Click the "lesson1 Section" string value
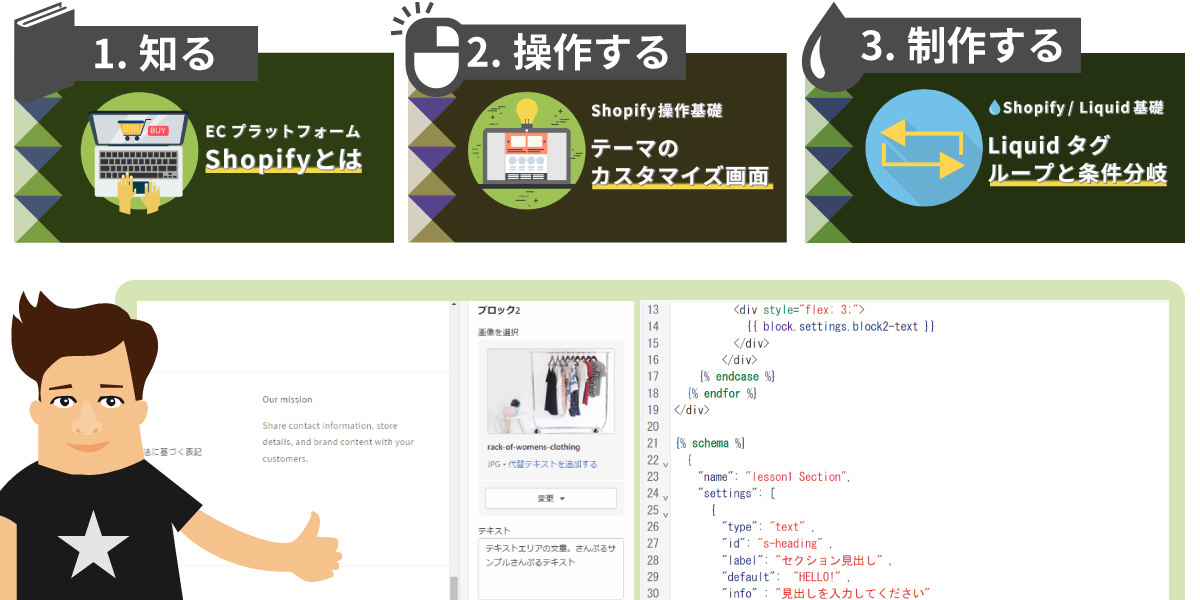The image size is (1200, 600). coord(797,477)
